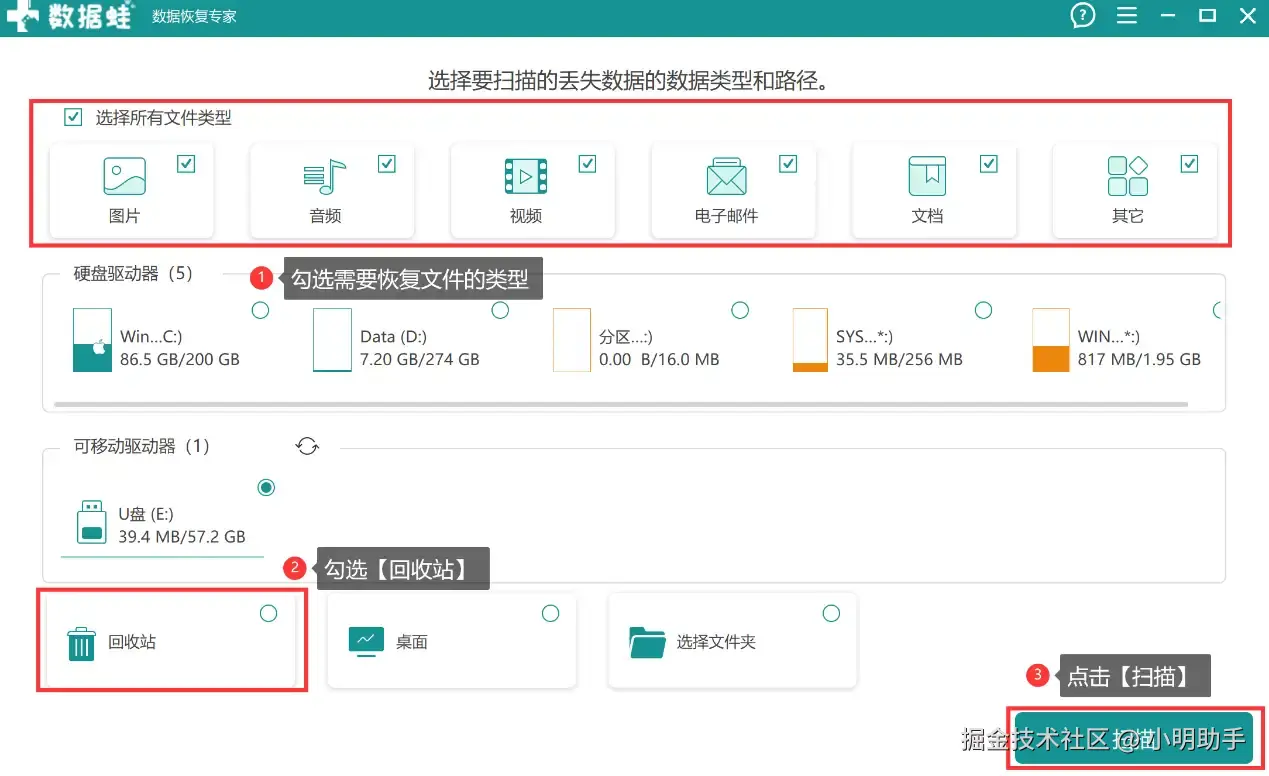Click the U盘 (E:) USB drive icon

pyautogui.click(x=92, y=523)
